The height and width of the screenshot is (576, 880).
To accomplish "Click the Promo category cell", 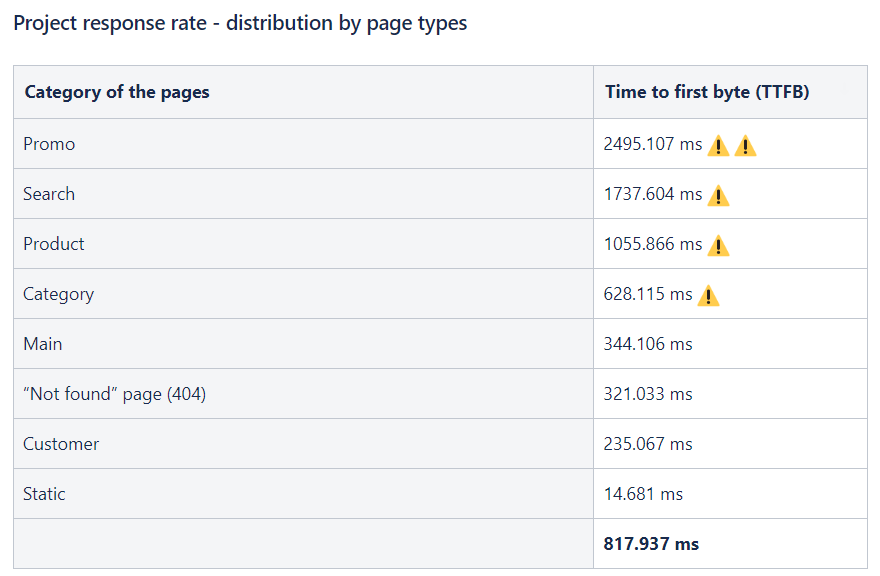I will point(49,144).
